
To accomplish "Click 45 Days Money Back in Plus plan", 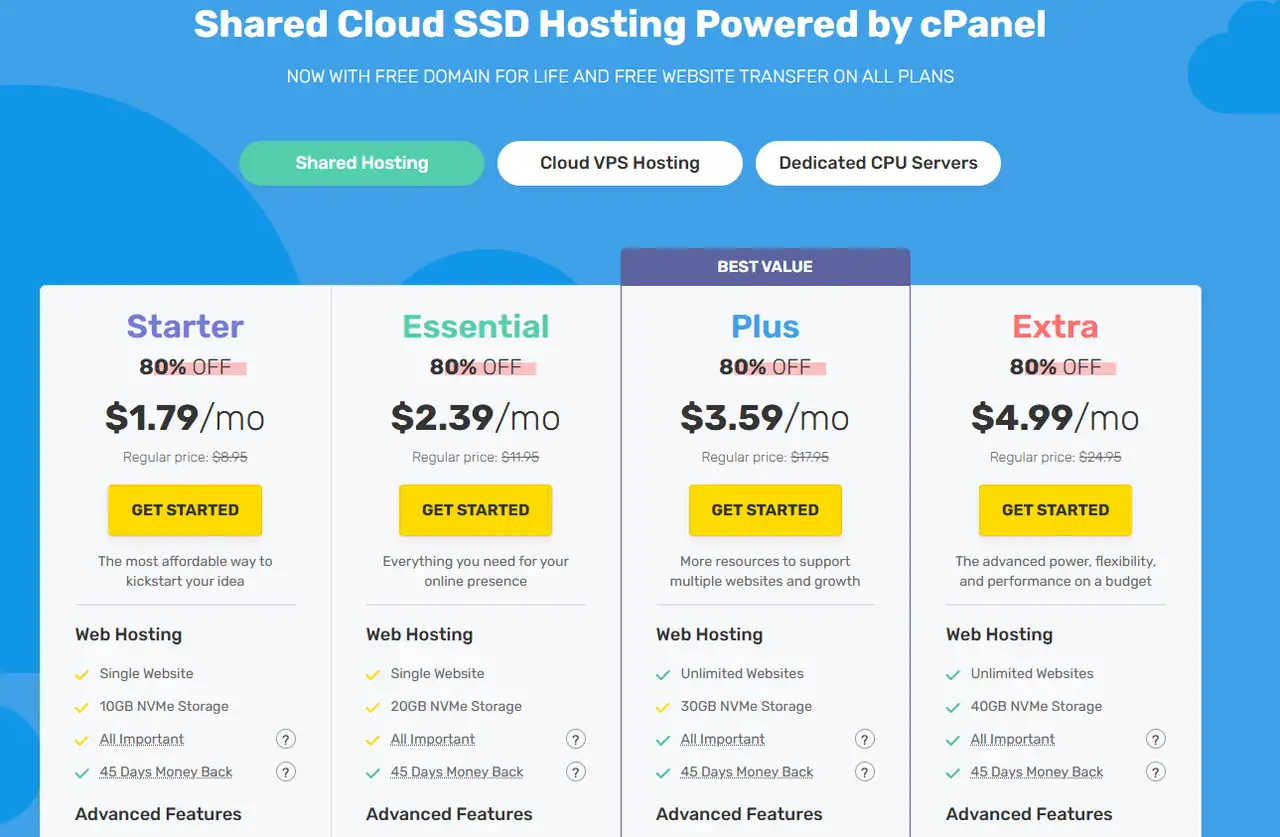I will coord(747,772).
